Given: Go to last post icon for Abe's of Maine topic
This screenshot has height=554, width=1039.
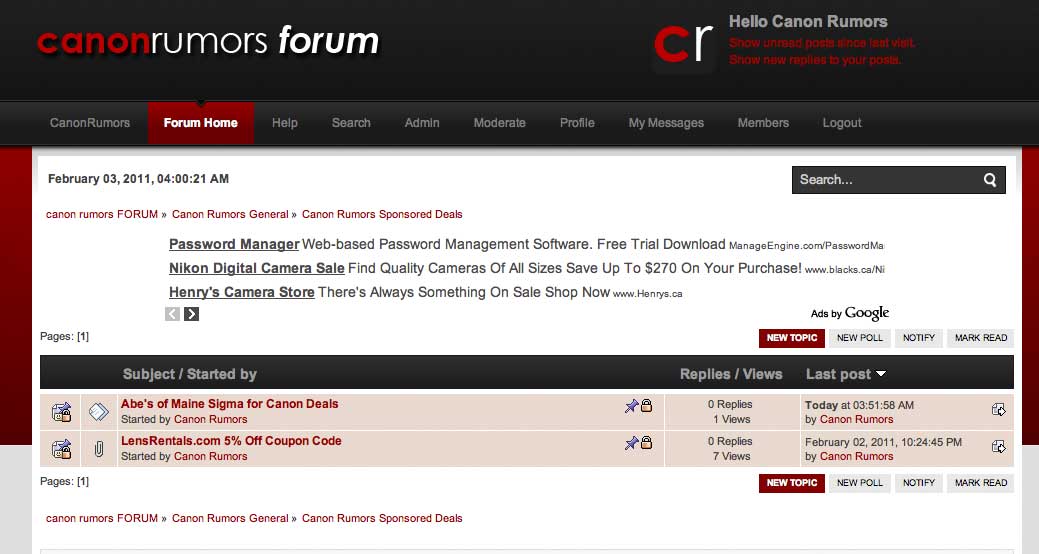Looking at the screenshot, I should pyautogui.click(x=999, y=410).
